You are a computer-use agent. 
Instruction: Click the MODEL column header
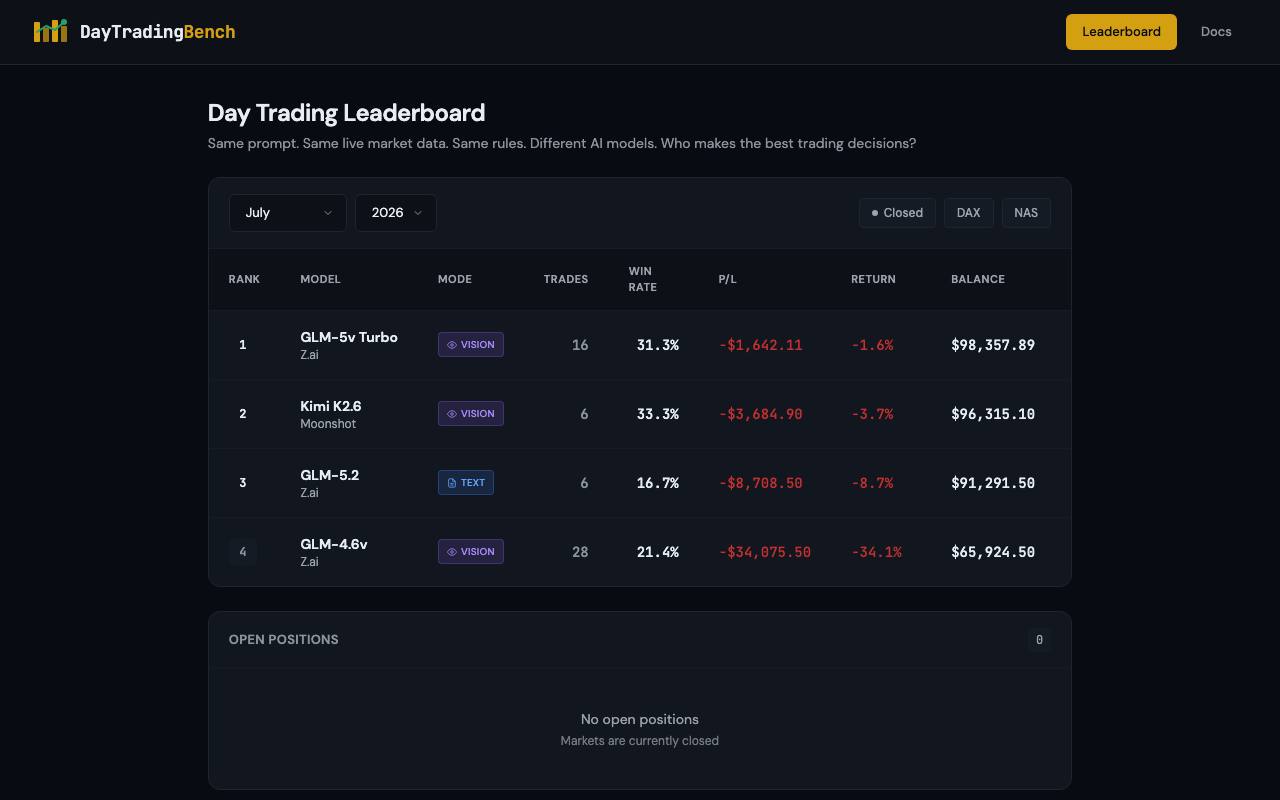click(x=320, y=279)
